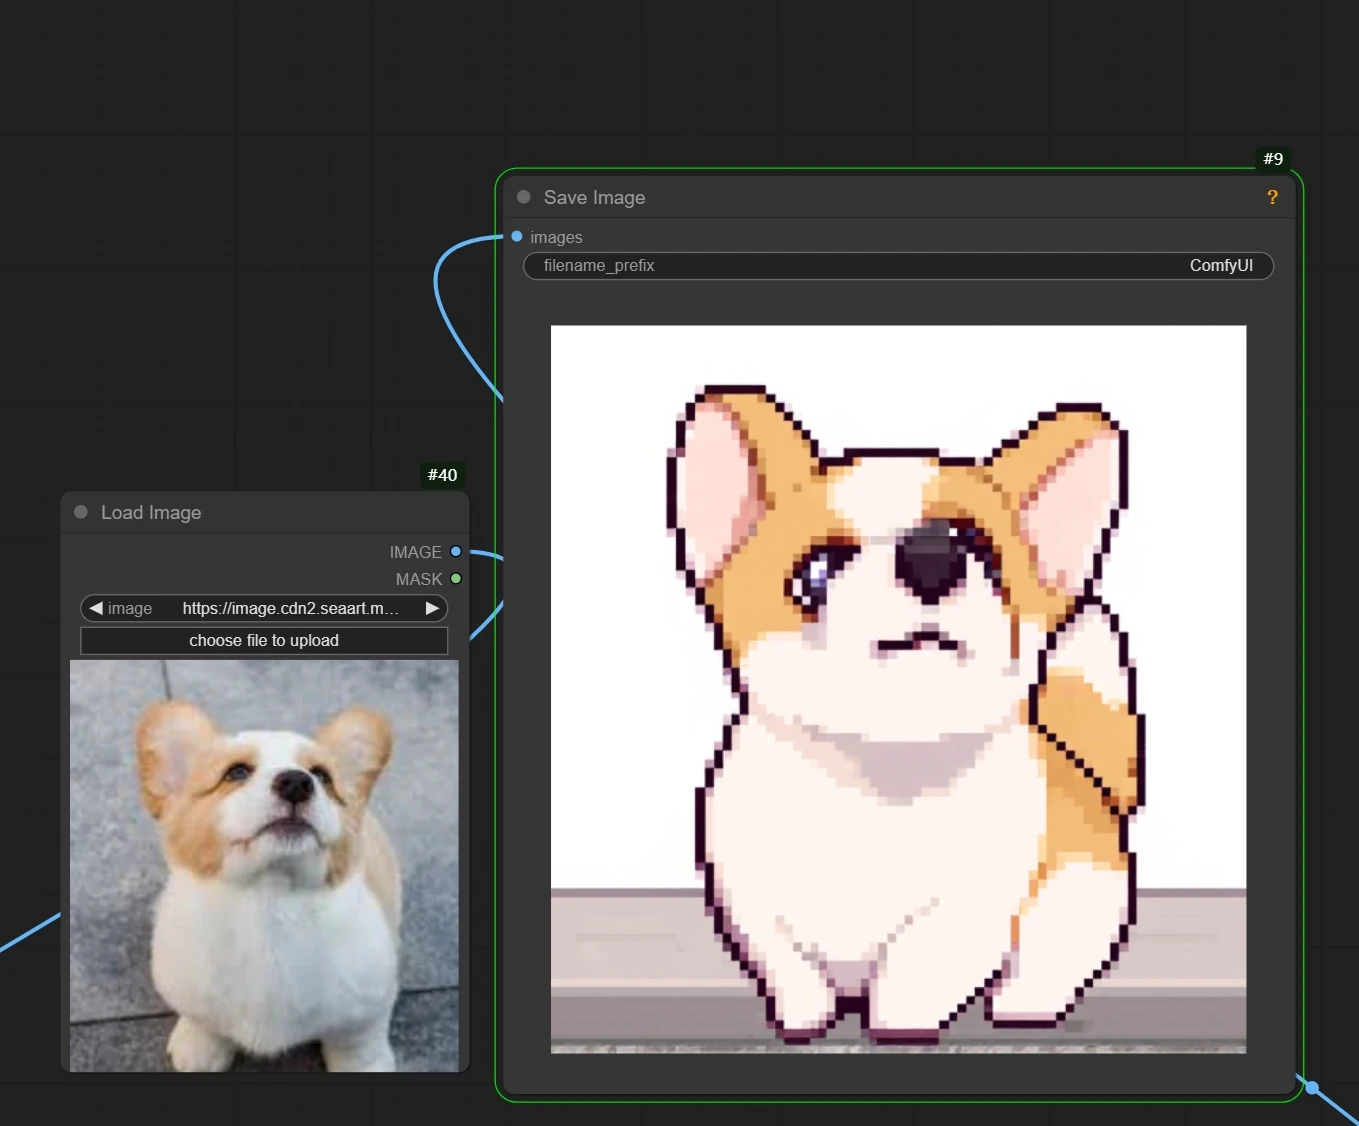
Task: Click the #9 node ID badge
Action: (1272, 159)
